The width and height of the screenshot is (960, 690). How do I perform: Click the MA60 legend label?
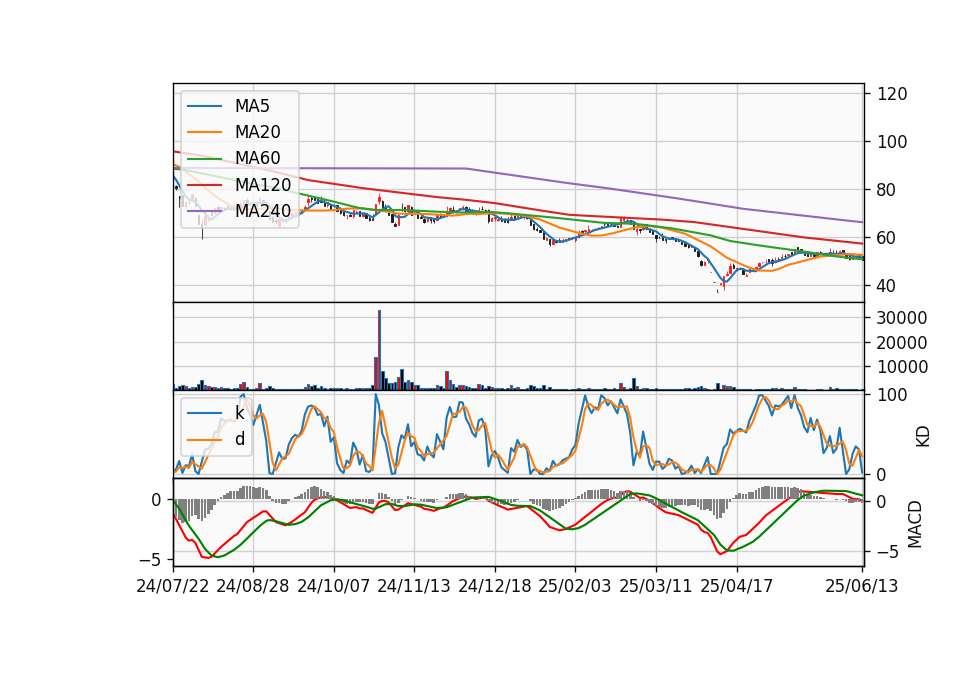(x=257, y=158)
